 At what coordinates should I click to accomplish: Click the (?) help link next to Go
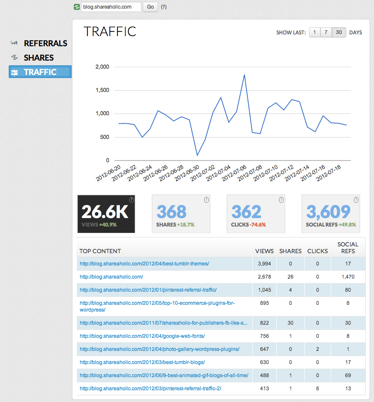click(x=164, y=7)
